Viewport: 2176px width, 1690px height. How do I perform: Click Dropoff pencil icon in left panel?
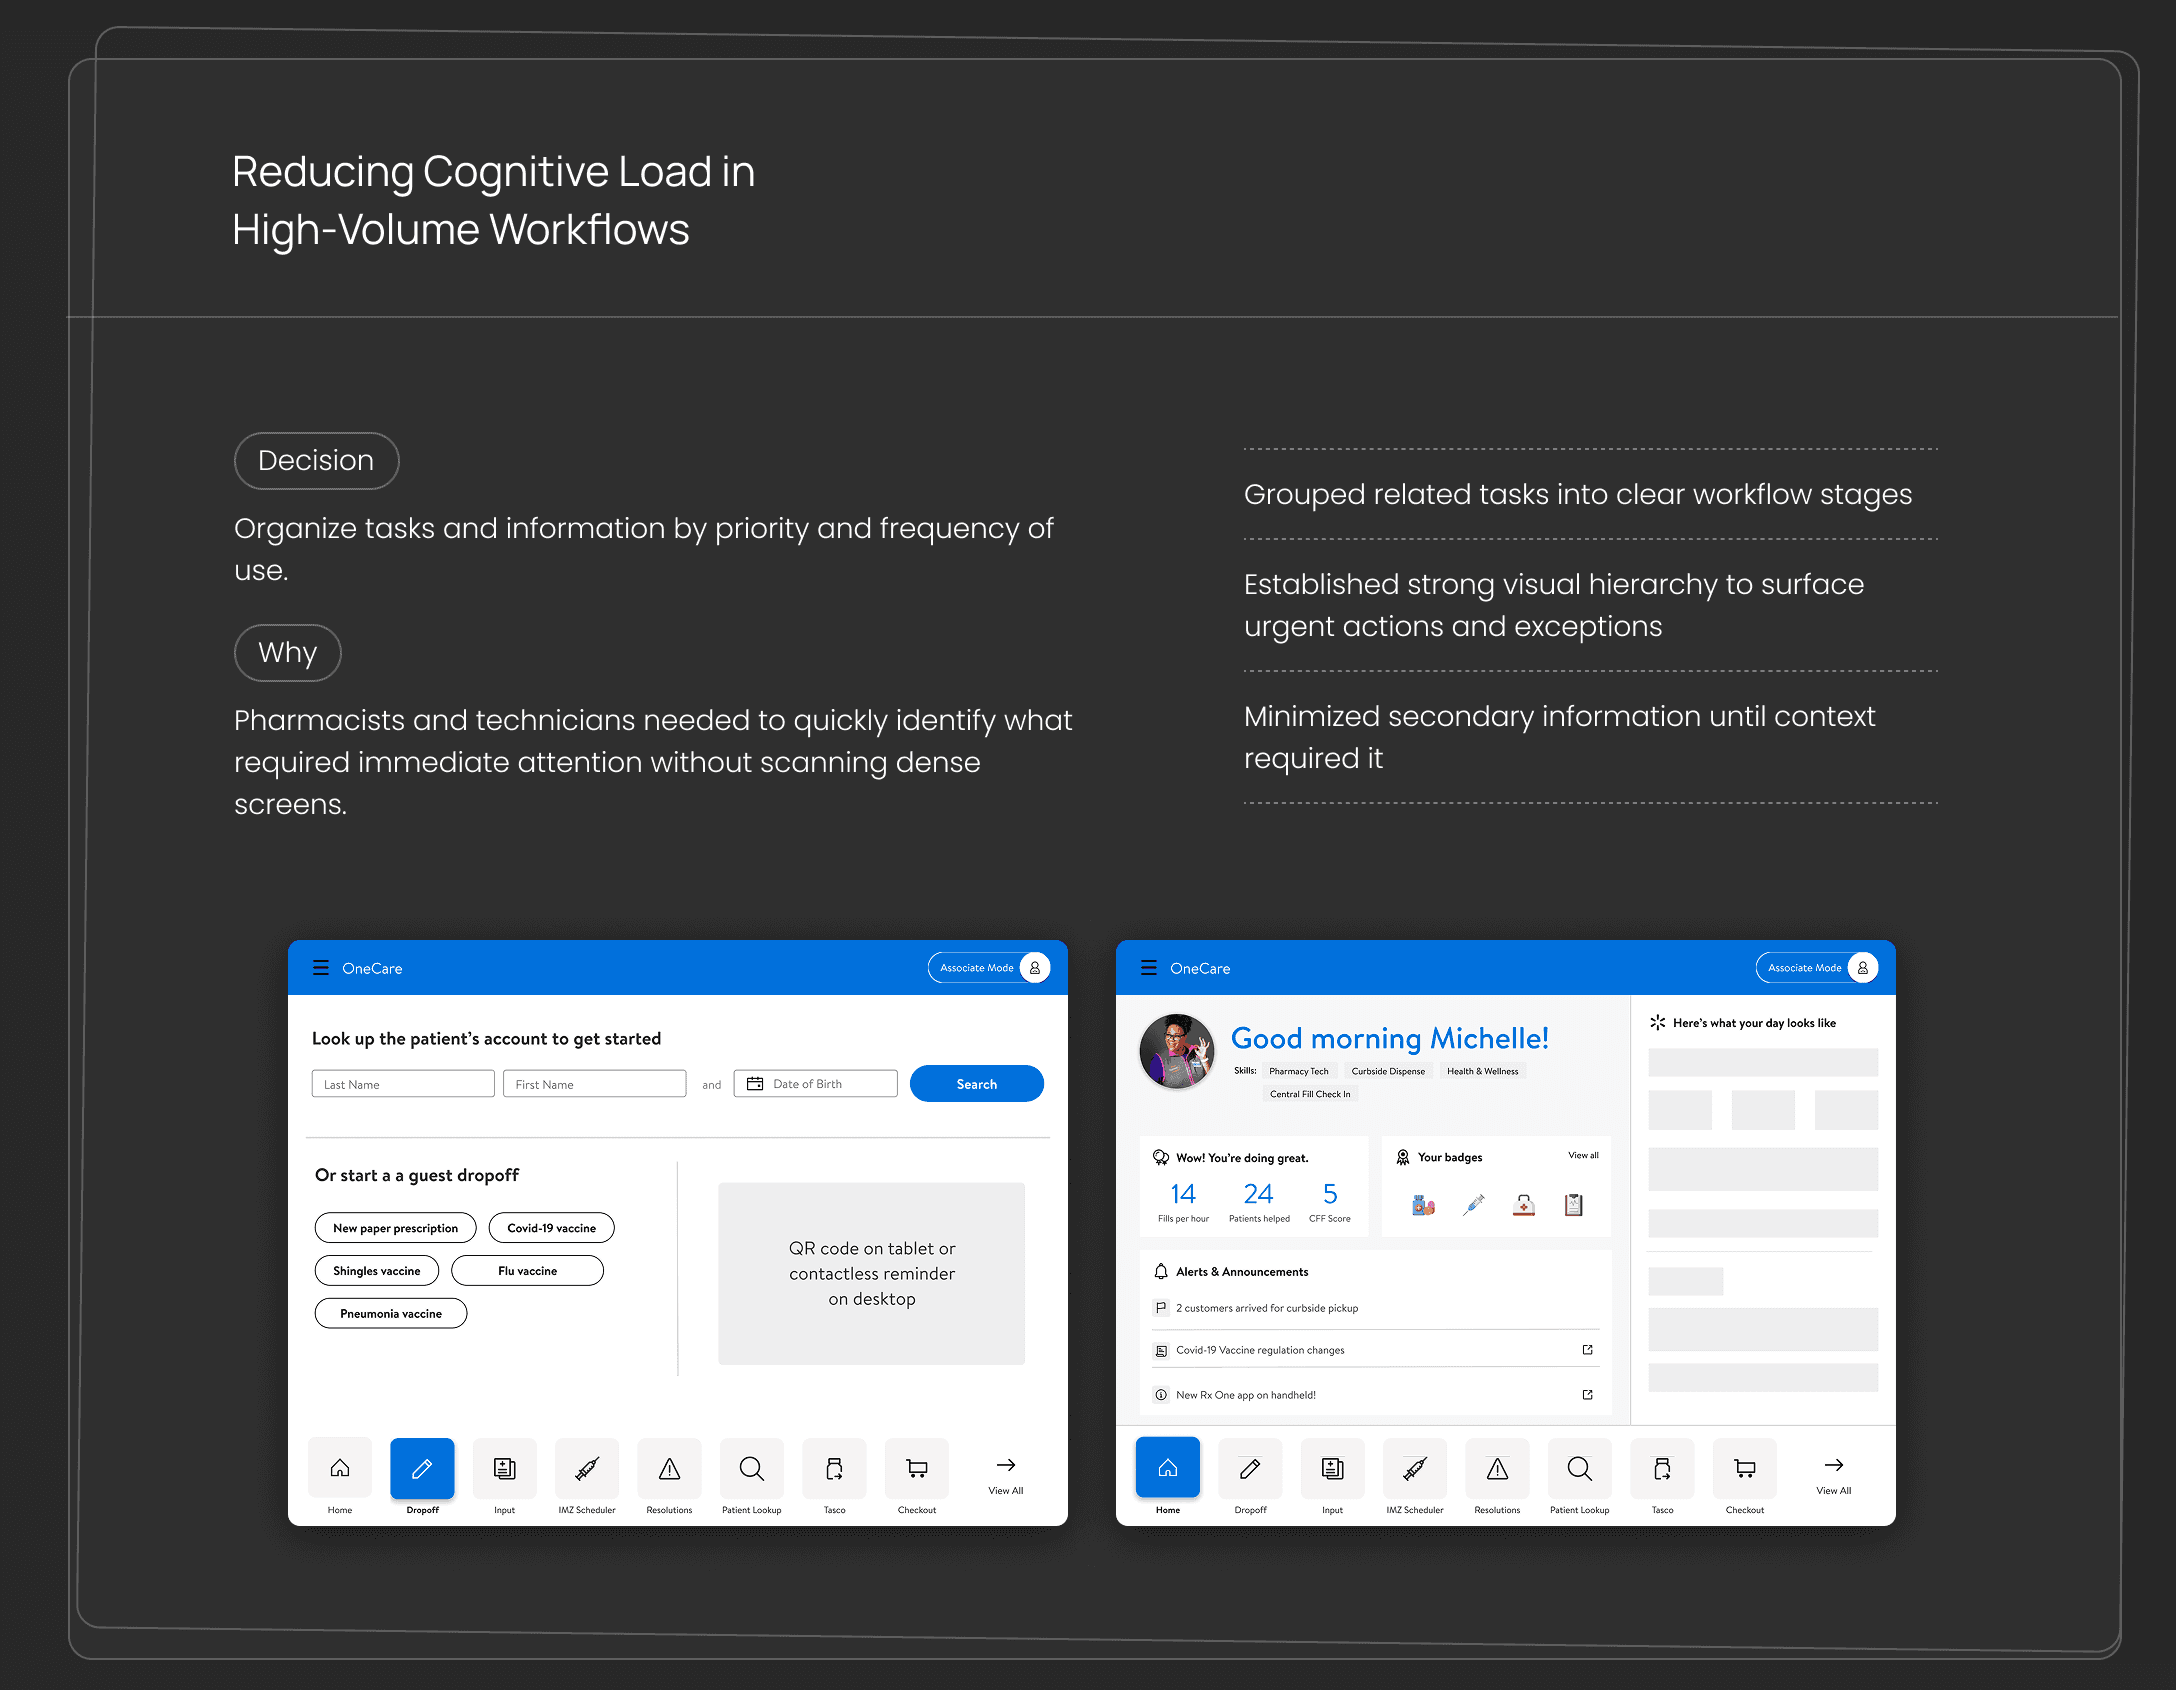click(422, 1468)
